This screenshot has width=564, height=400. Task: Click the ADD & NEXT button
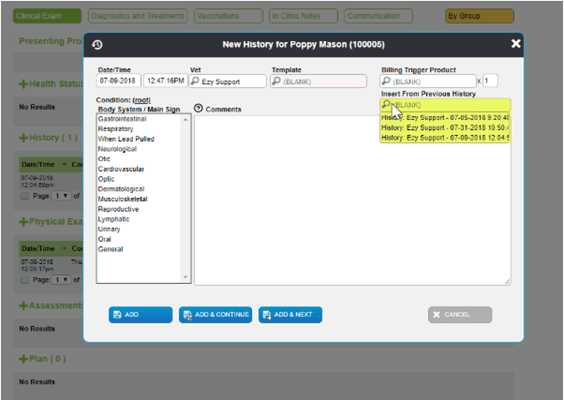point(290,315)
